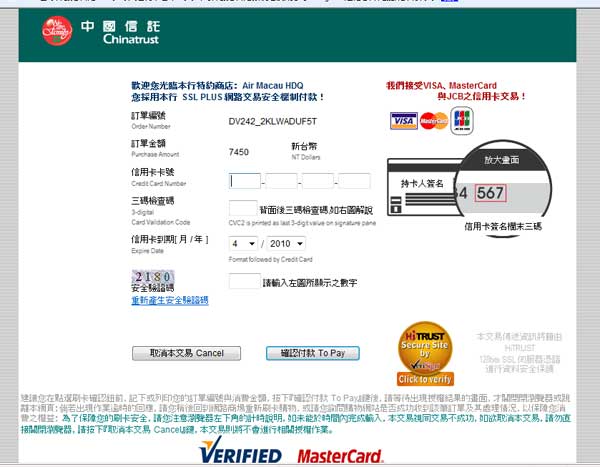Focus the first credit card number box
600x467 pixels.
(x=244, y=181)
